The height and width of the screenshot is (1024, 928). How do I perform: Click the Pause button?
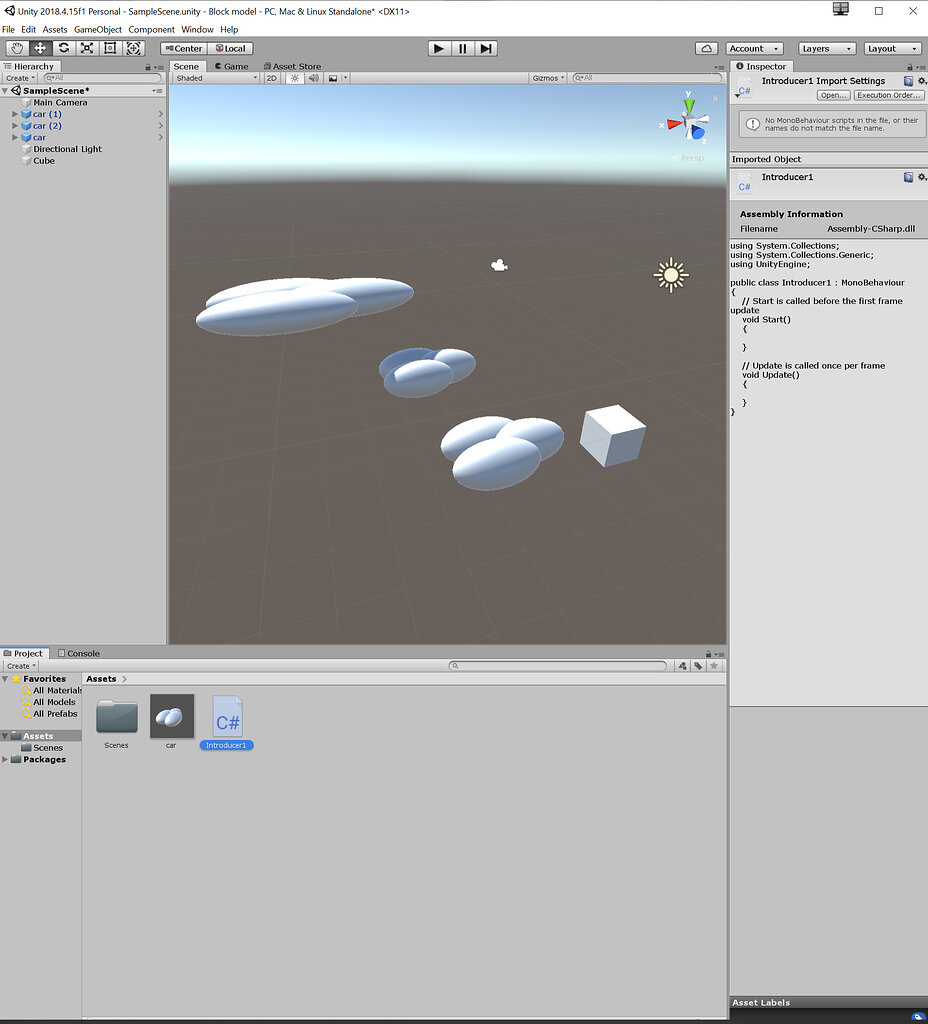pos(462,48)
